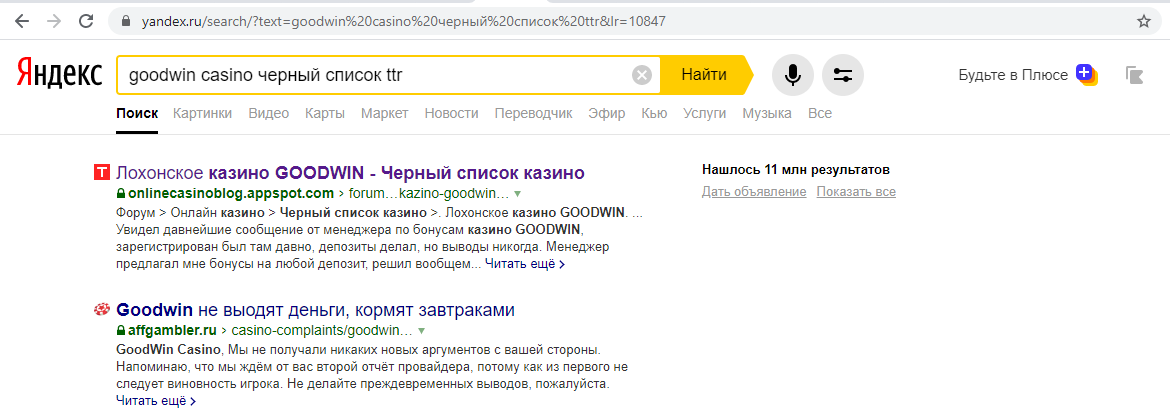Clear the search query with the X icon

coord(642,75)
